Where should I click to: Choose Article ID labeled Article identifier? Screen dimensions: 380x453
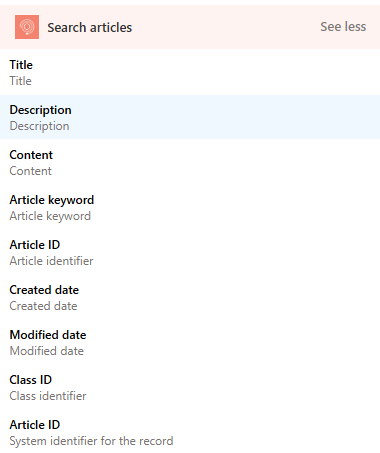coord(190,252)
